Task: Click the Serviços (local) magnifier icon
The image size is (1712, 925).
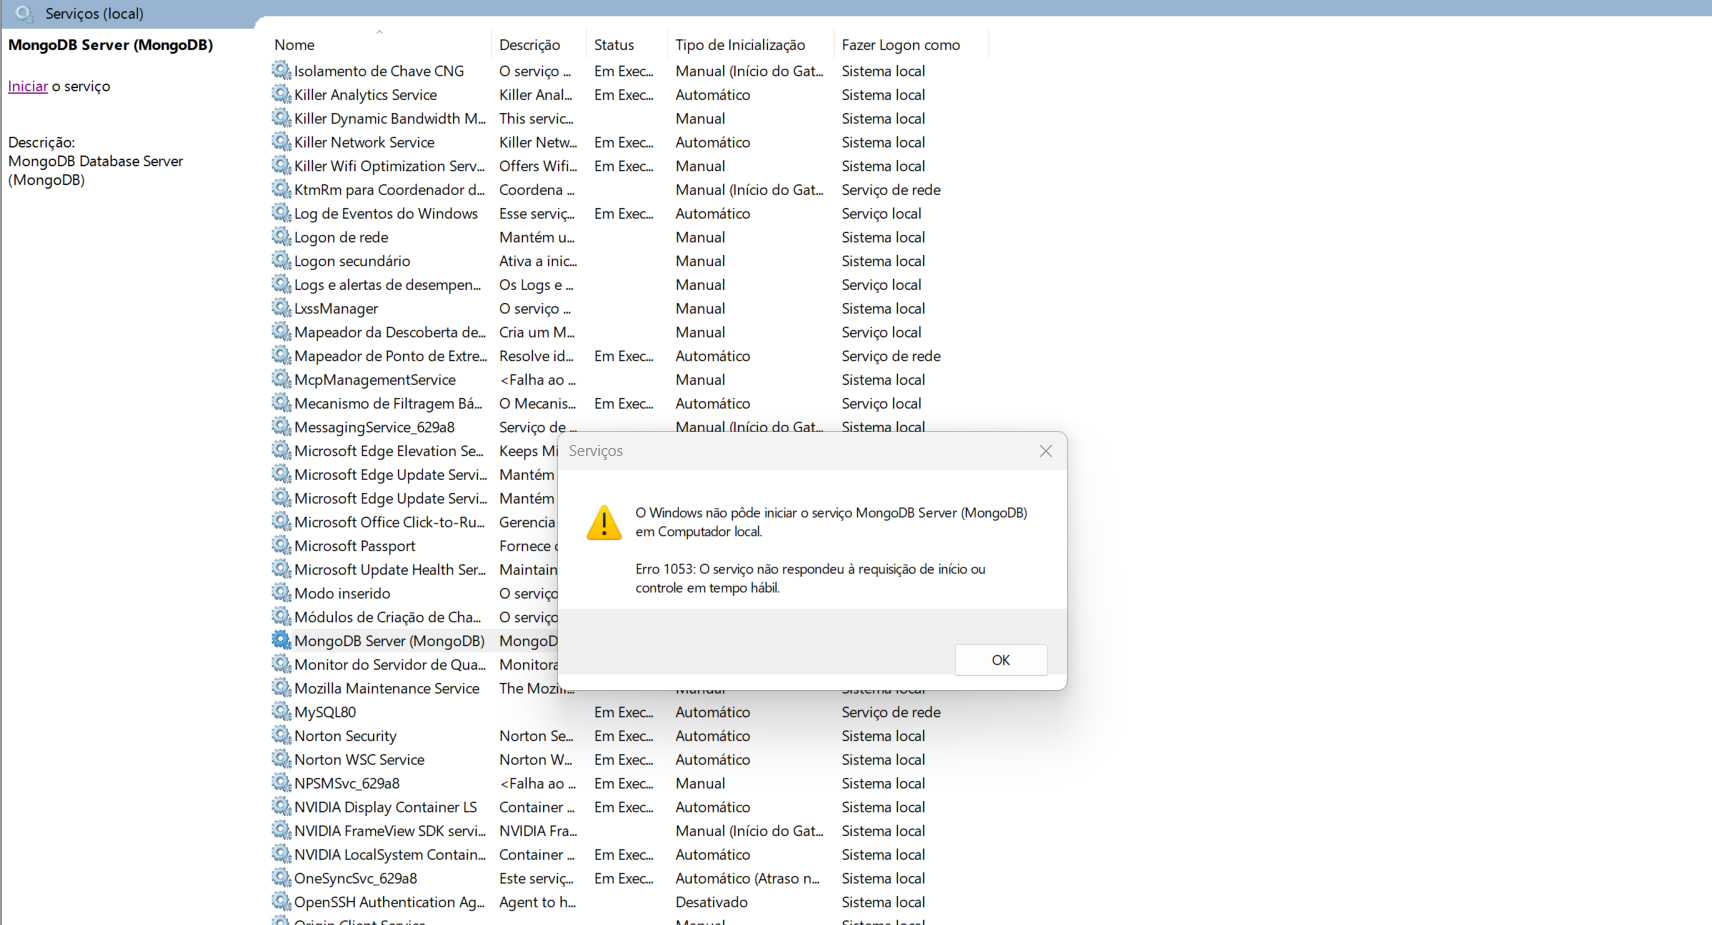Action: 24,13
